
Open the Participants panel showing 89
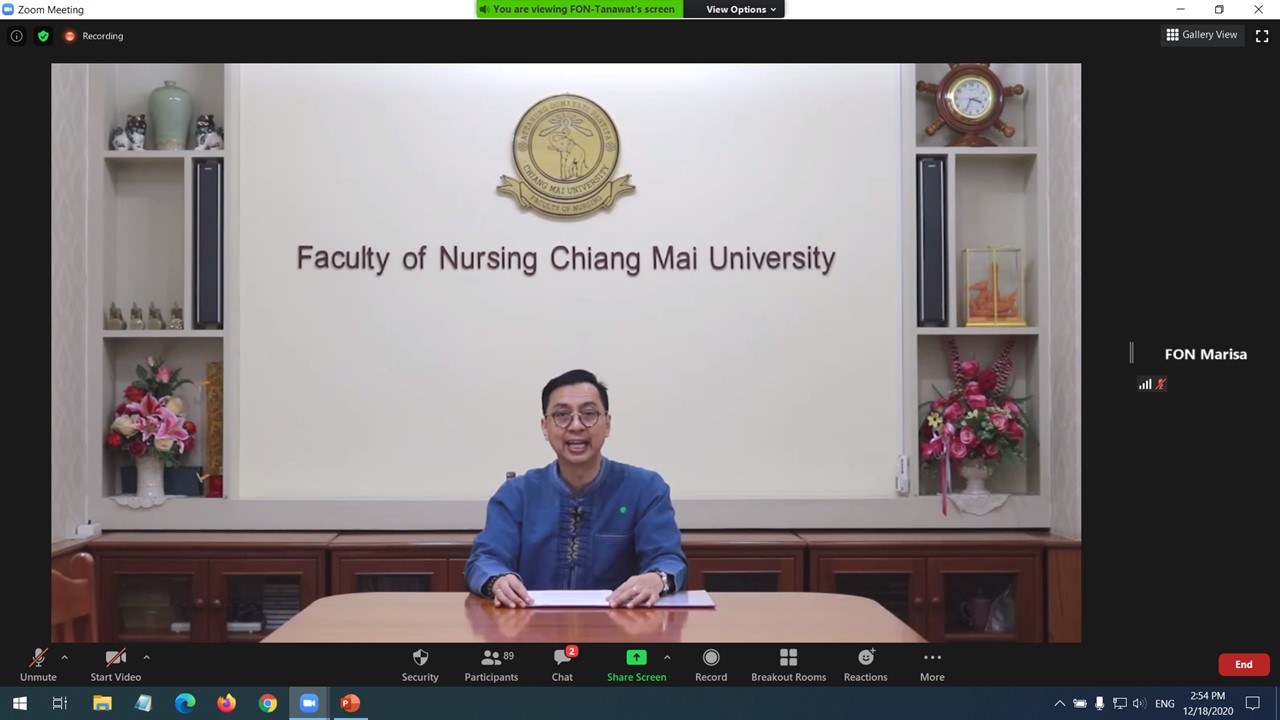[491, 665]
